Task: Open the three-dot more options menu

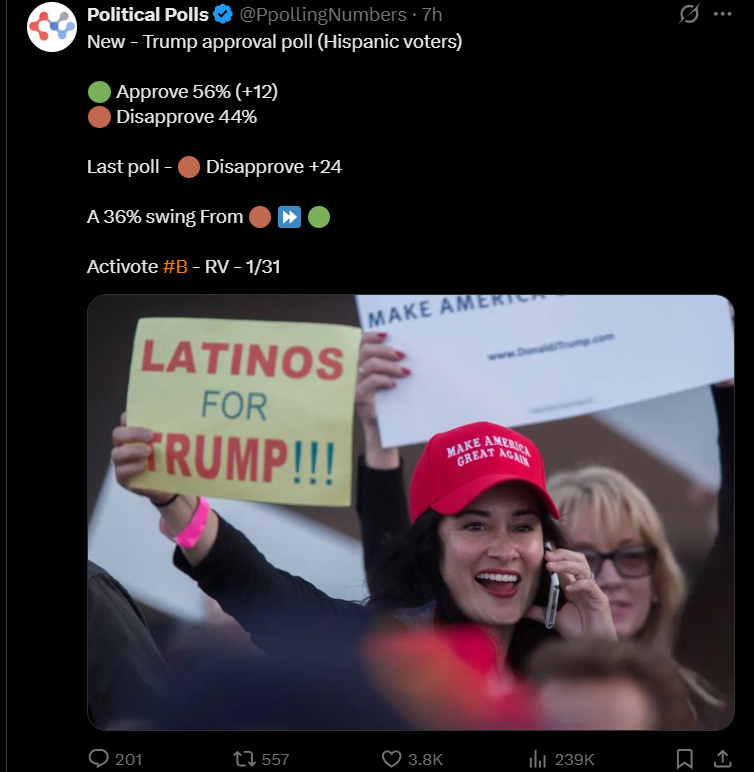Action: pyautogui.click(x=722, y=14)
